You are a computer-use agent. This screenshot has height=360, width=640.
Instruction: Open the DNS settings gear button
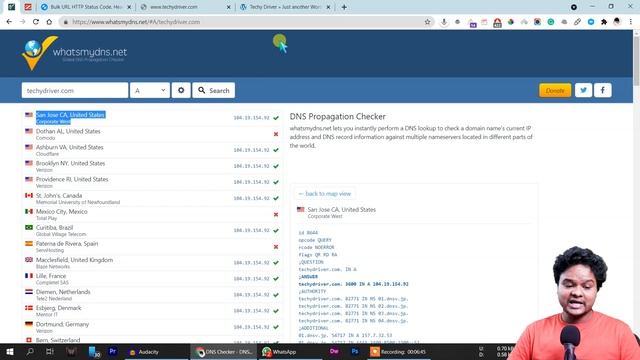coord(181,90)
